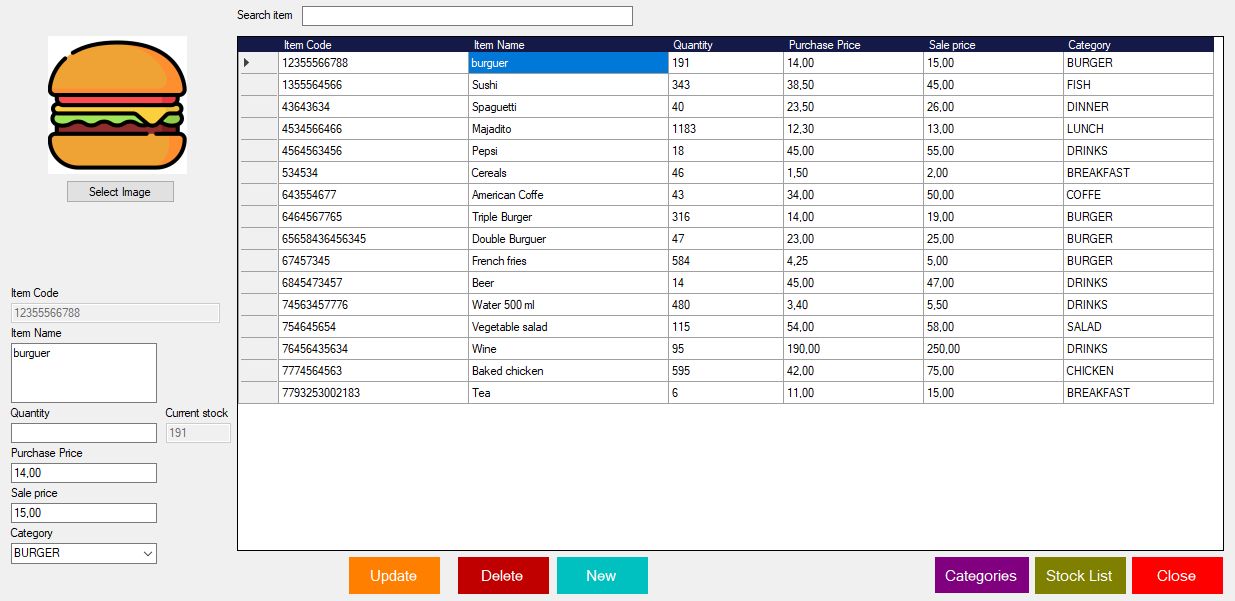Click the burger item image thumbnail
Screen dimensions: 1235x601
point(117,105)
